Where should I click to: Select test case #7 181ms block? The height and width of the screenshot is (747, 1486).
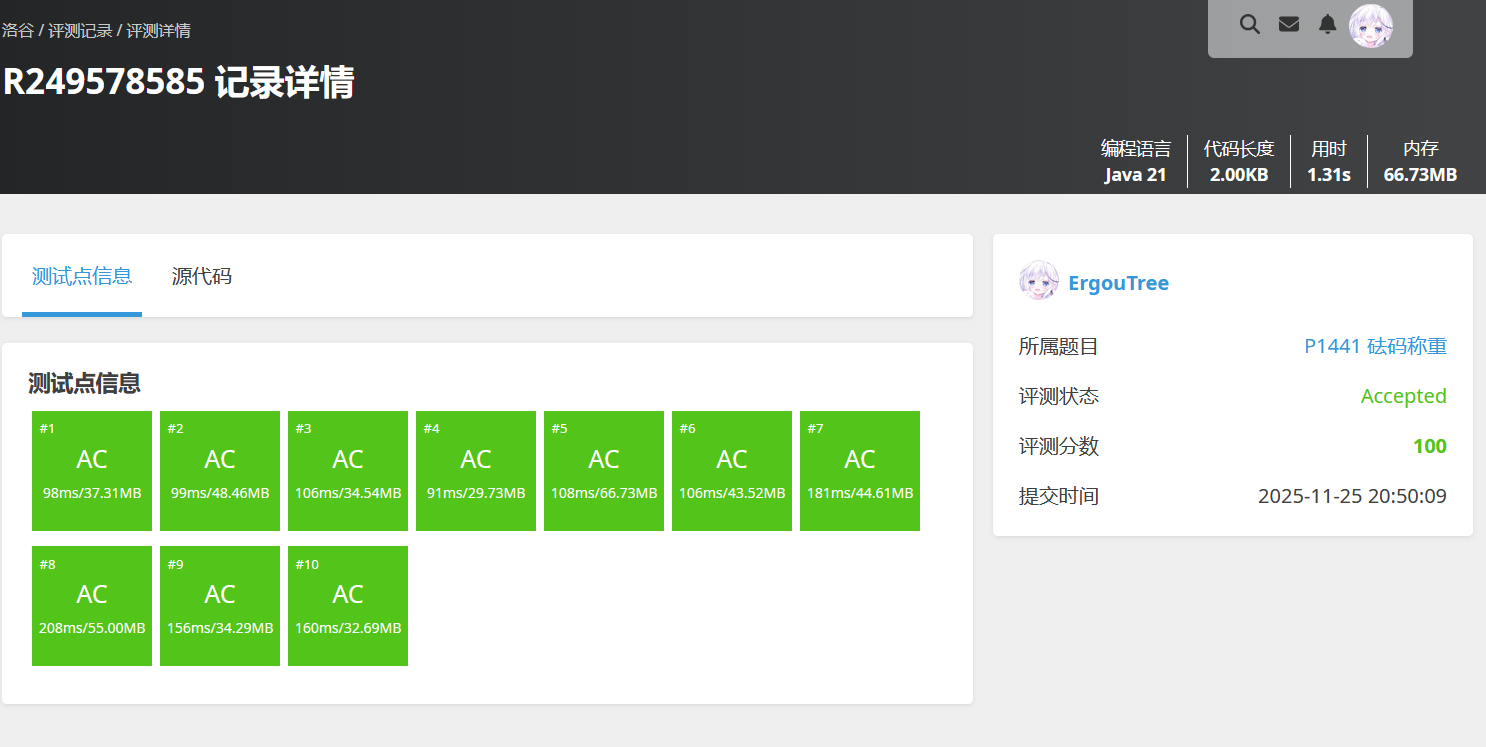coord(860,471)
